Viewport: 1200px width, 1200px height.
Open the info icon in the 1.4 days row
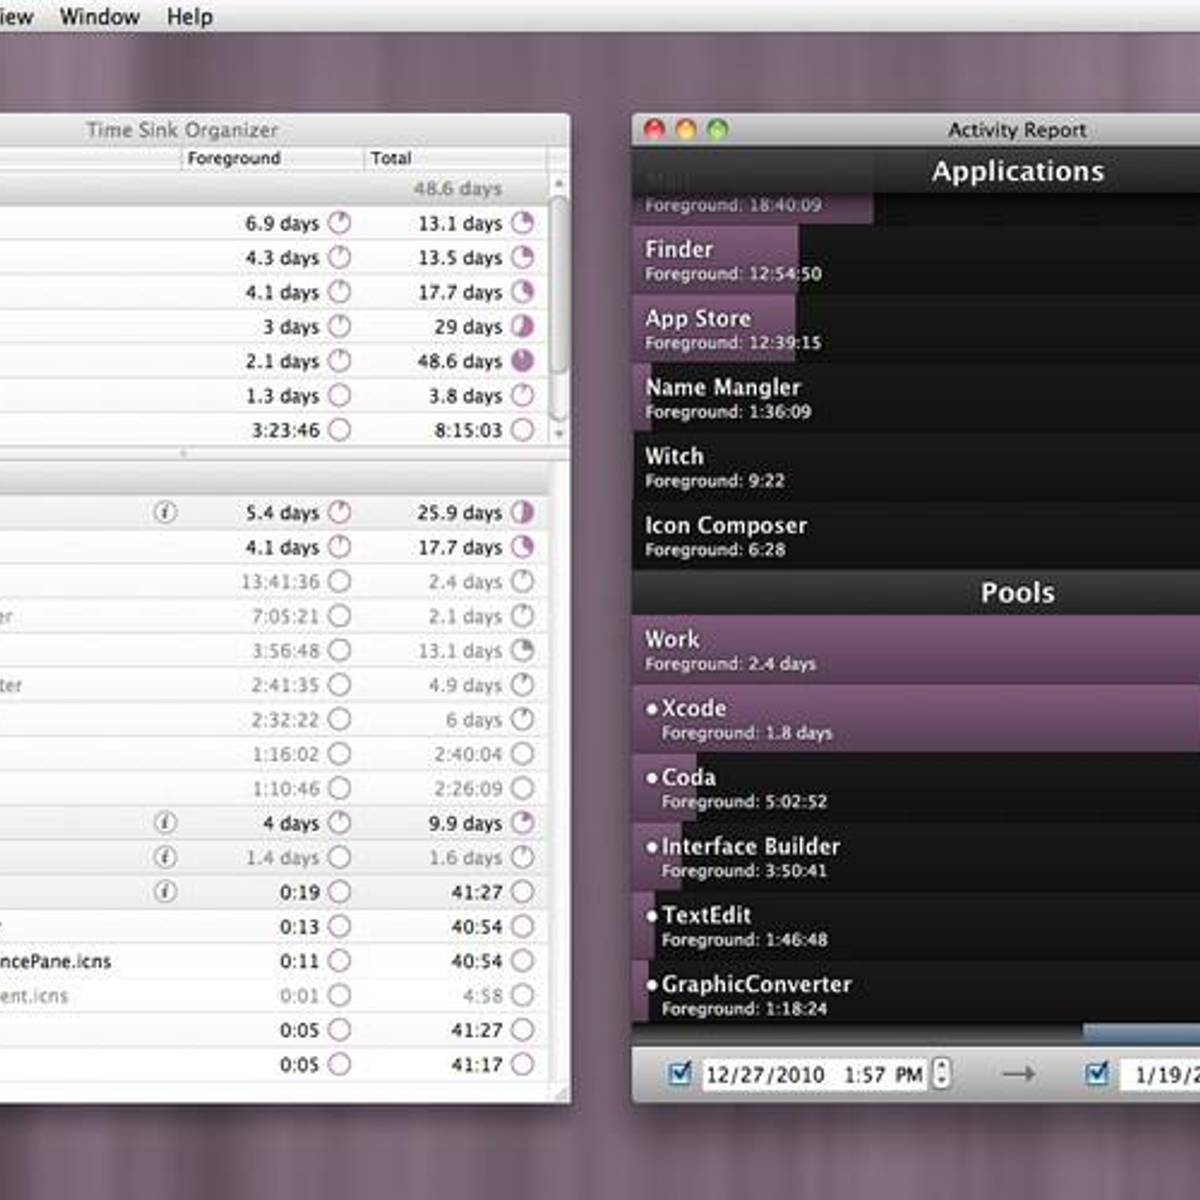pos(166,857)
